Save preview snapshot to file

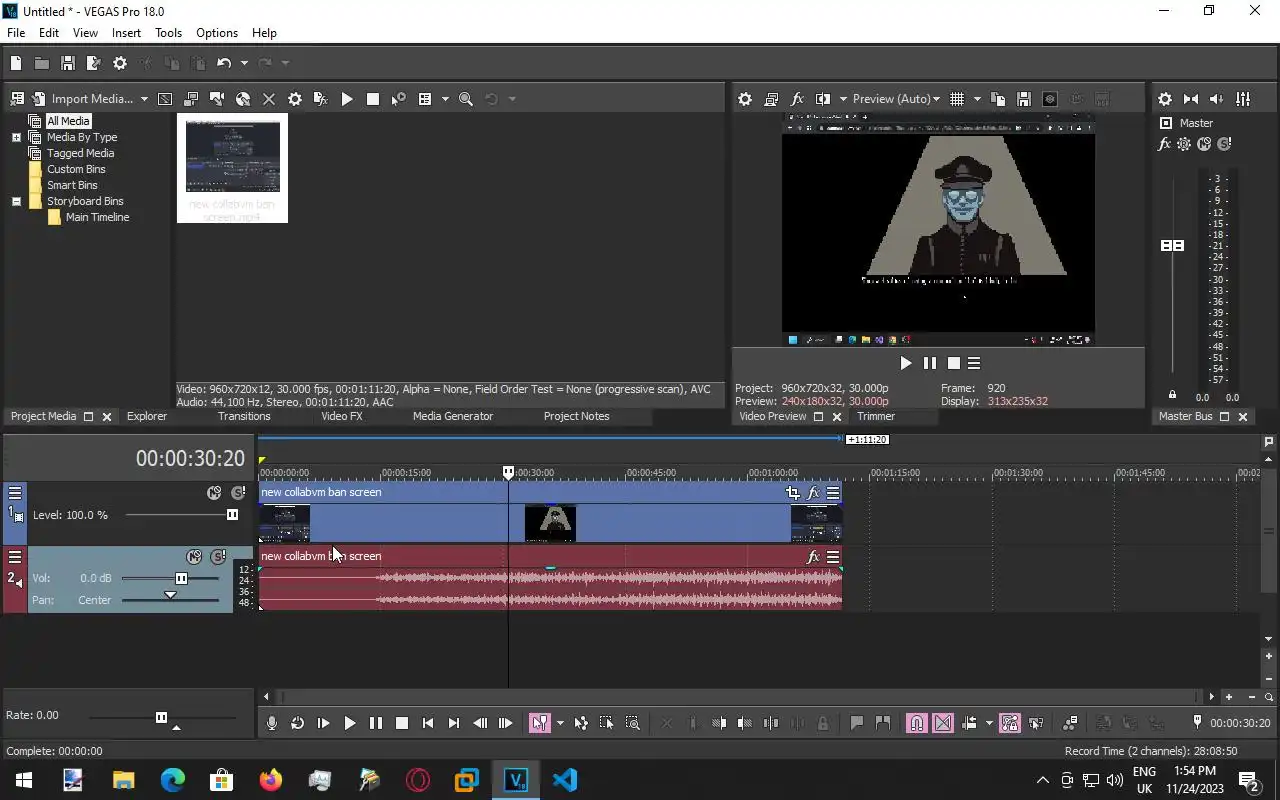click(1024, 99)
